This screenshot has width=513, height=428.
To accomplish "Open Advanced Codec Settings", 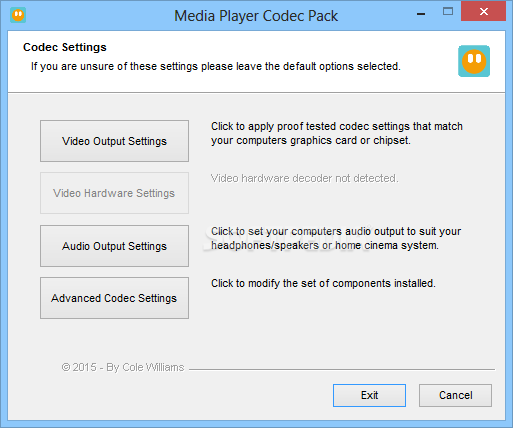I will pyautogui.click(x=114, y=298).
